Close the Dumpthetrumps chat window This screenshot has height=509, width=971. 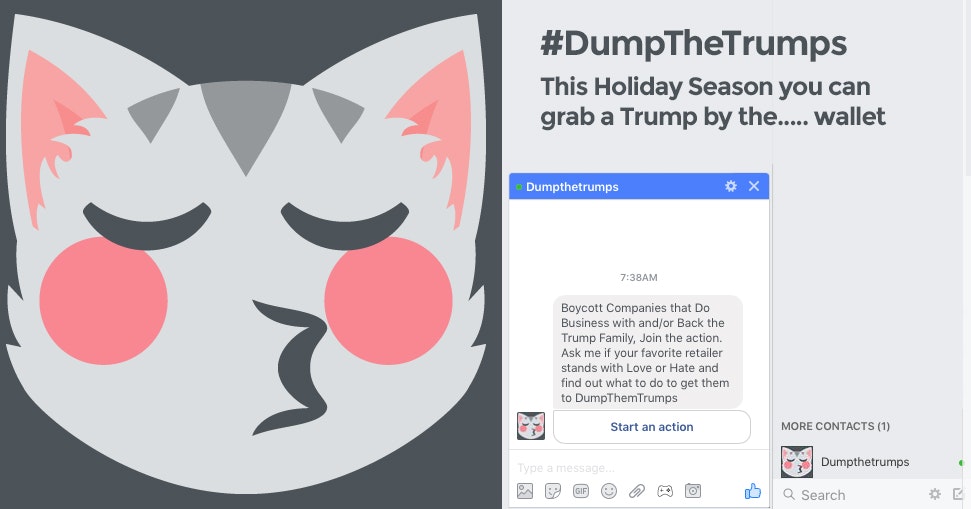click(x=754, y=186)
